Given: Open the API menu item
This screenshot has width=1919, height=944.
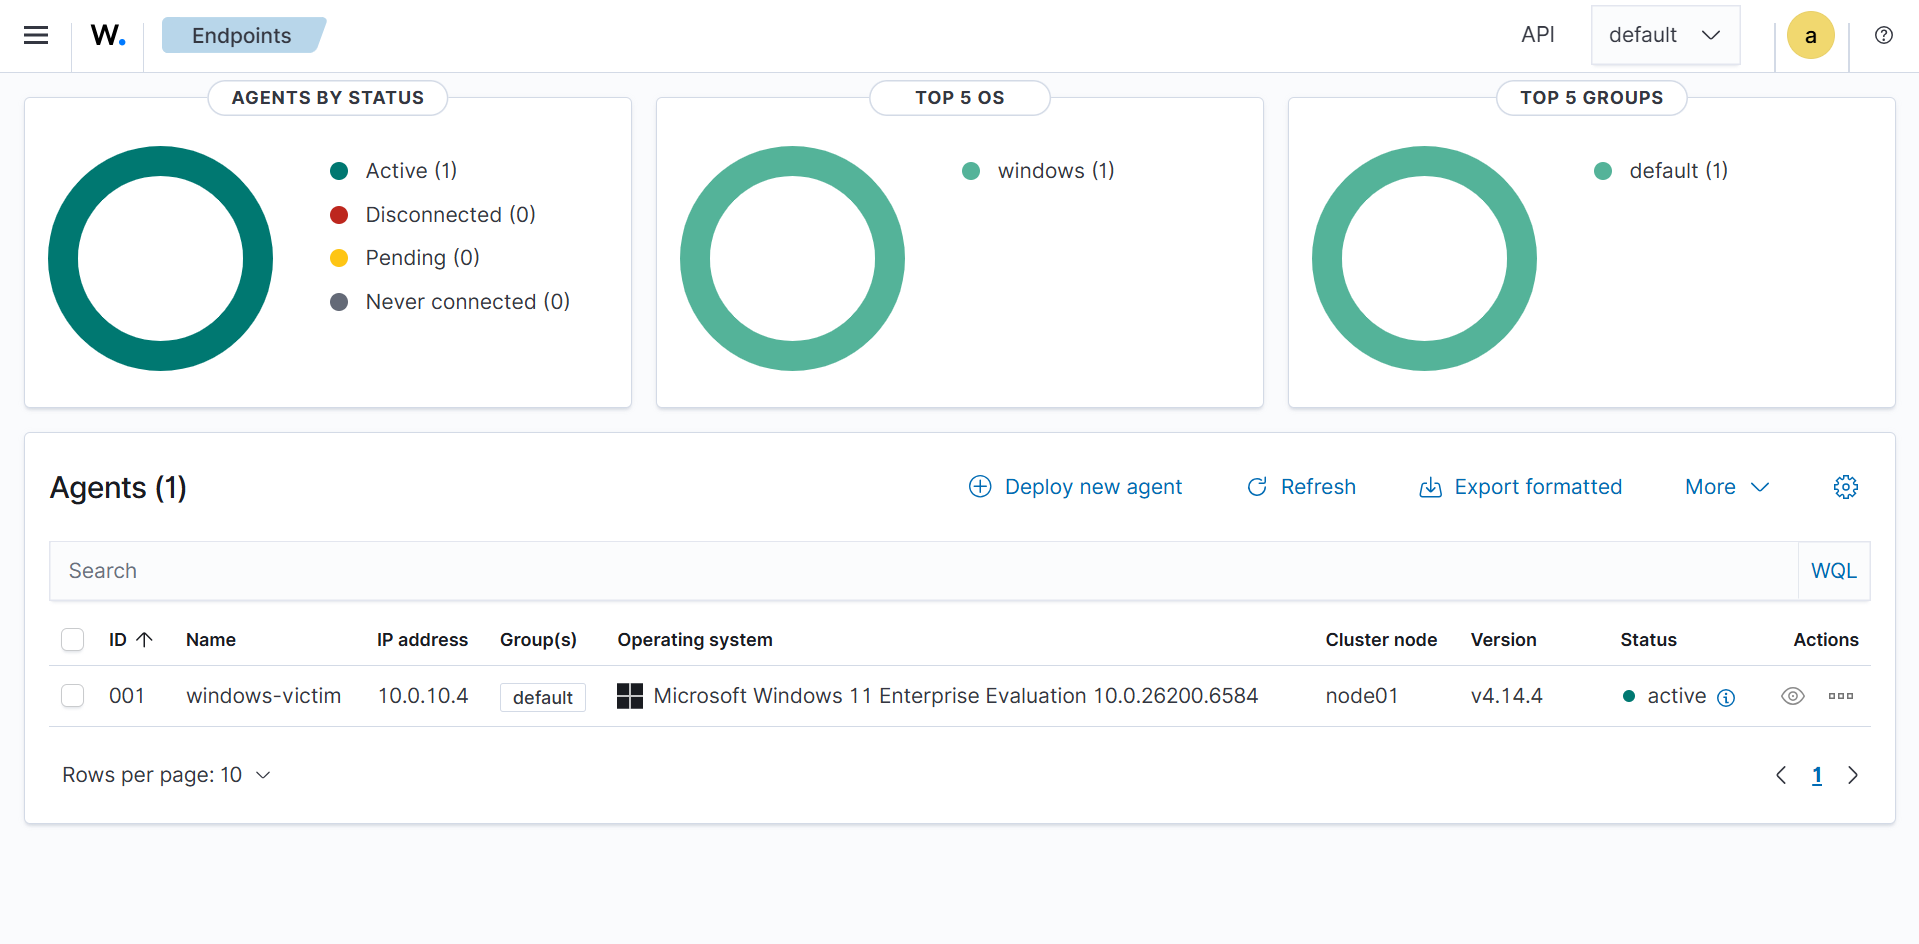Looking at the screenshot, I should (x=1537, y=36).
